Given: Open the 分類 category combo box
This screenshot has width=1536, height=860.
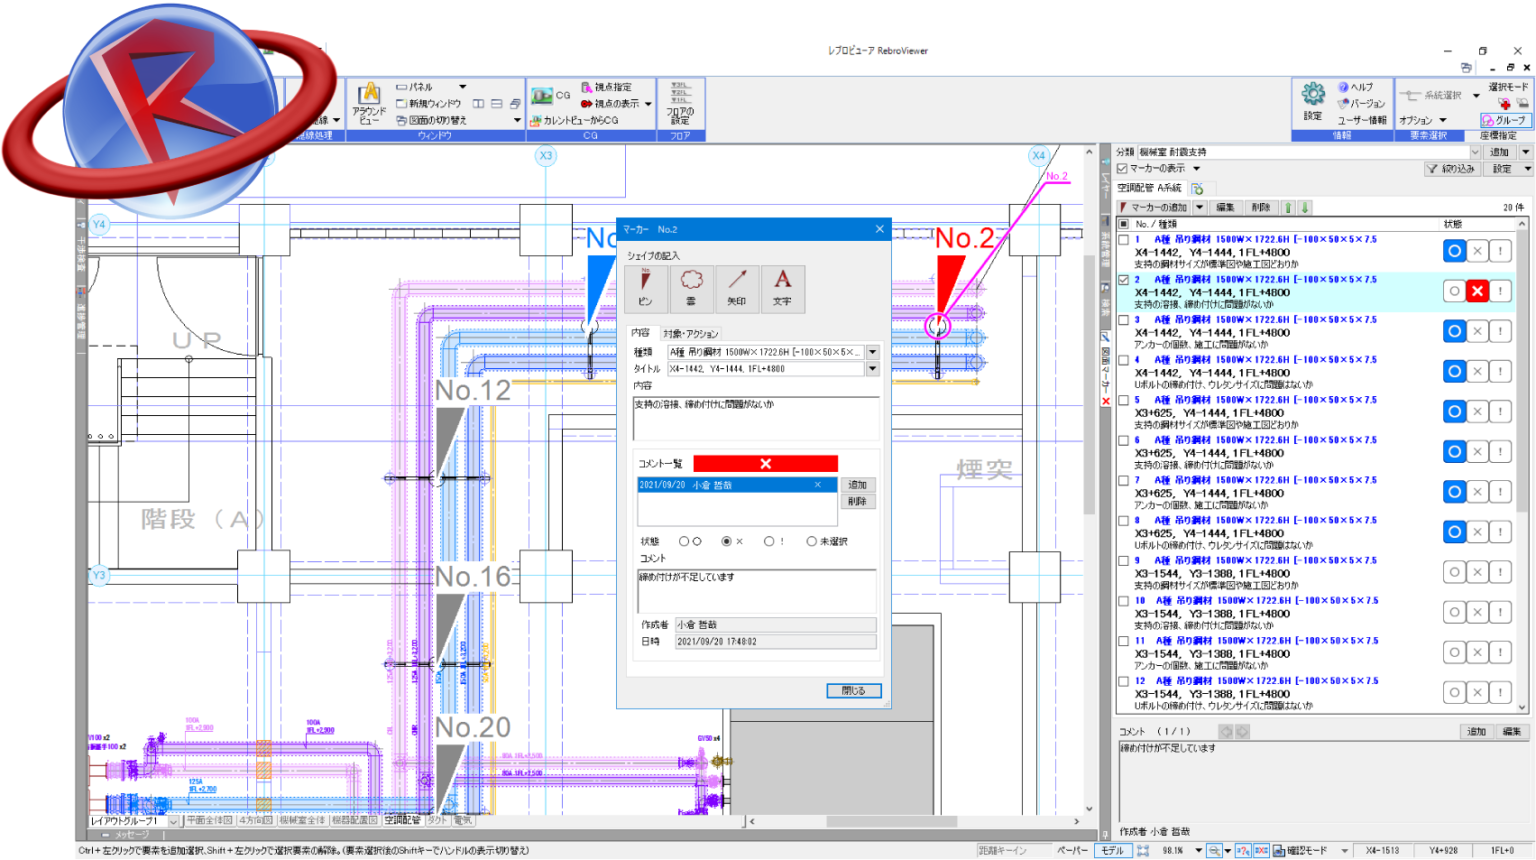Looking at the screenshot, I should [x=1474, y=152].
